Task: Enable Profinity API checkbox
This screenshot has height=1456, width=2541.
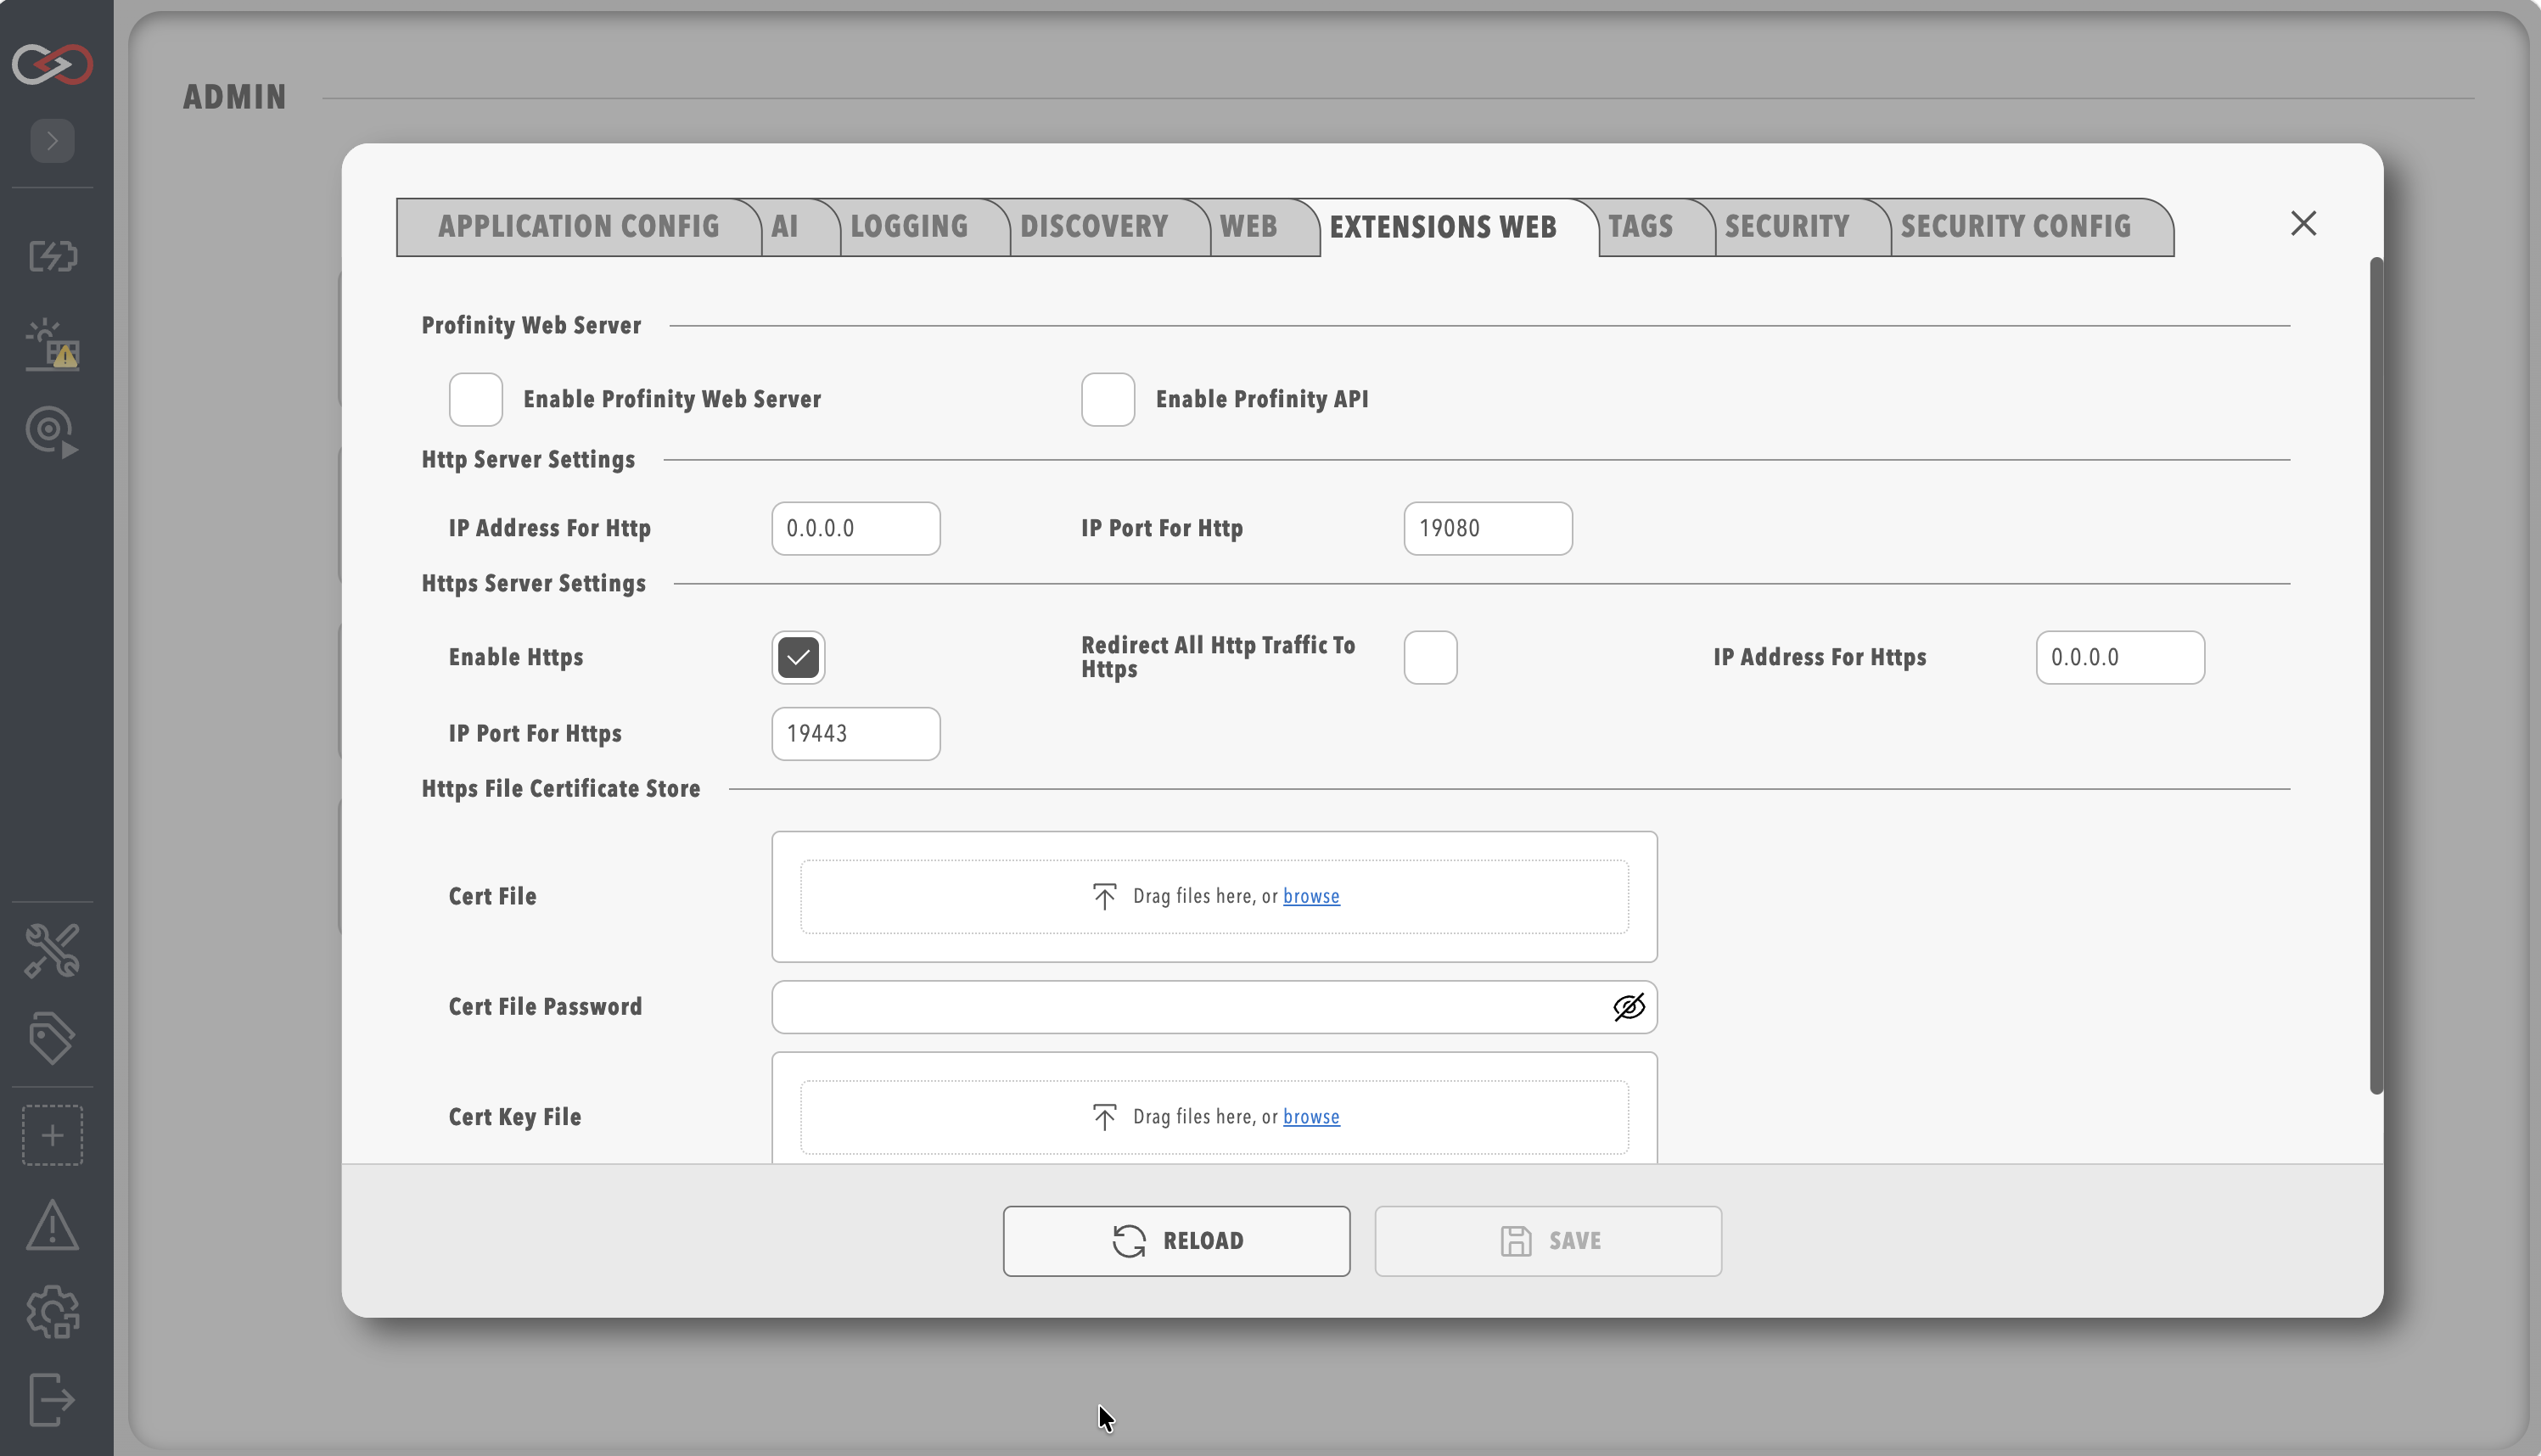Action: (1107, 399)
